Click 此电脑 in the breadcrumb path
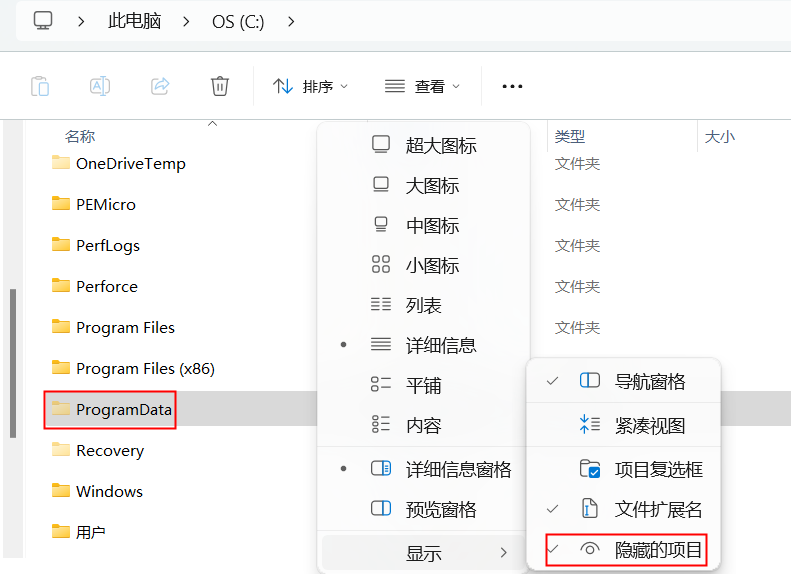The image size is (791, 574). (x=134, y=20)
